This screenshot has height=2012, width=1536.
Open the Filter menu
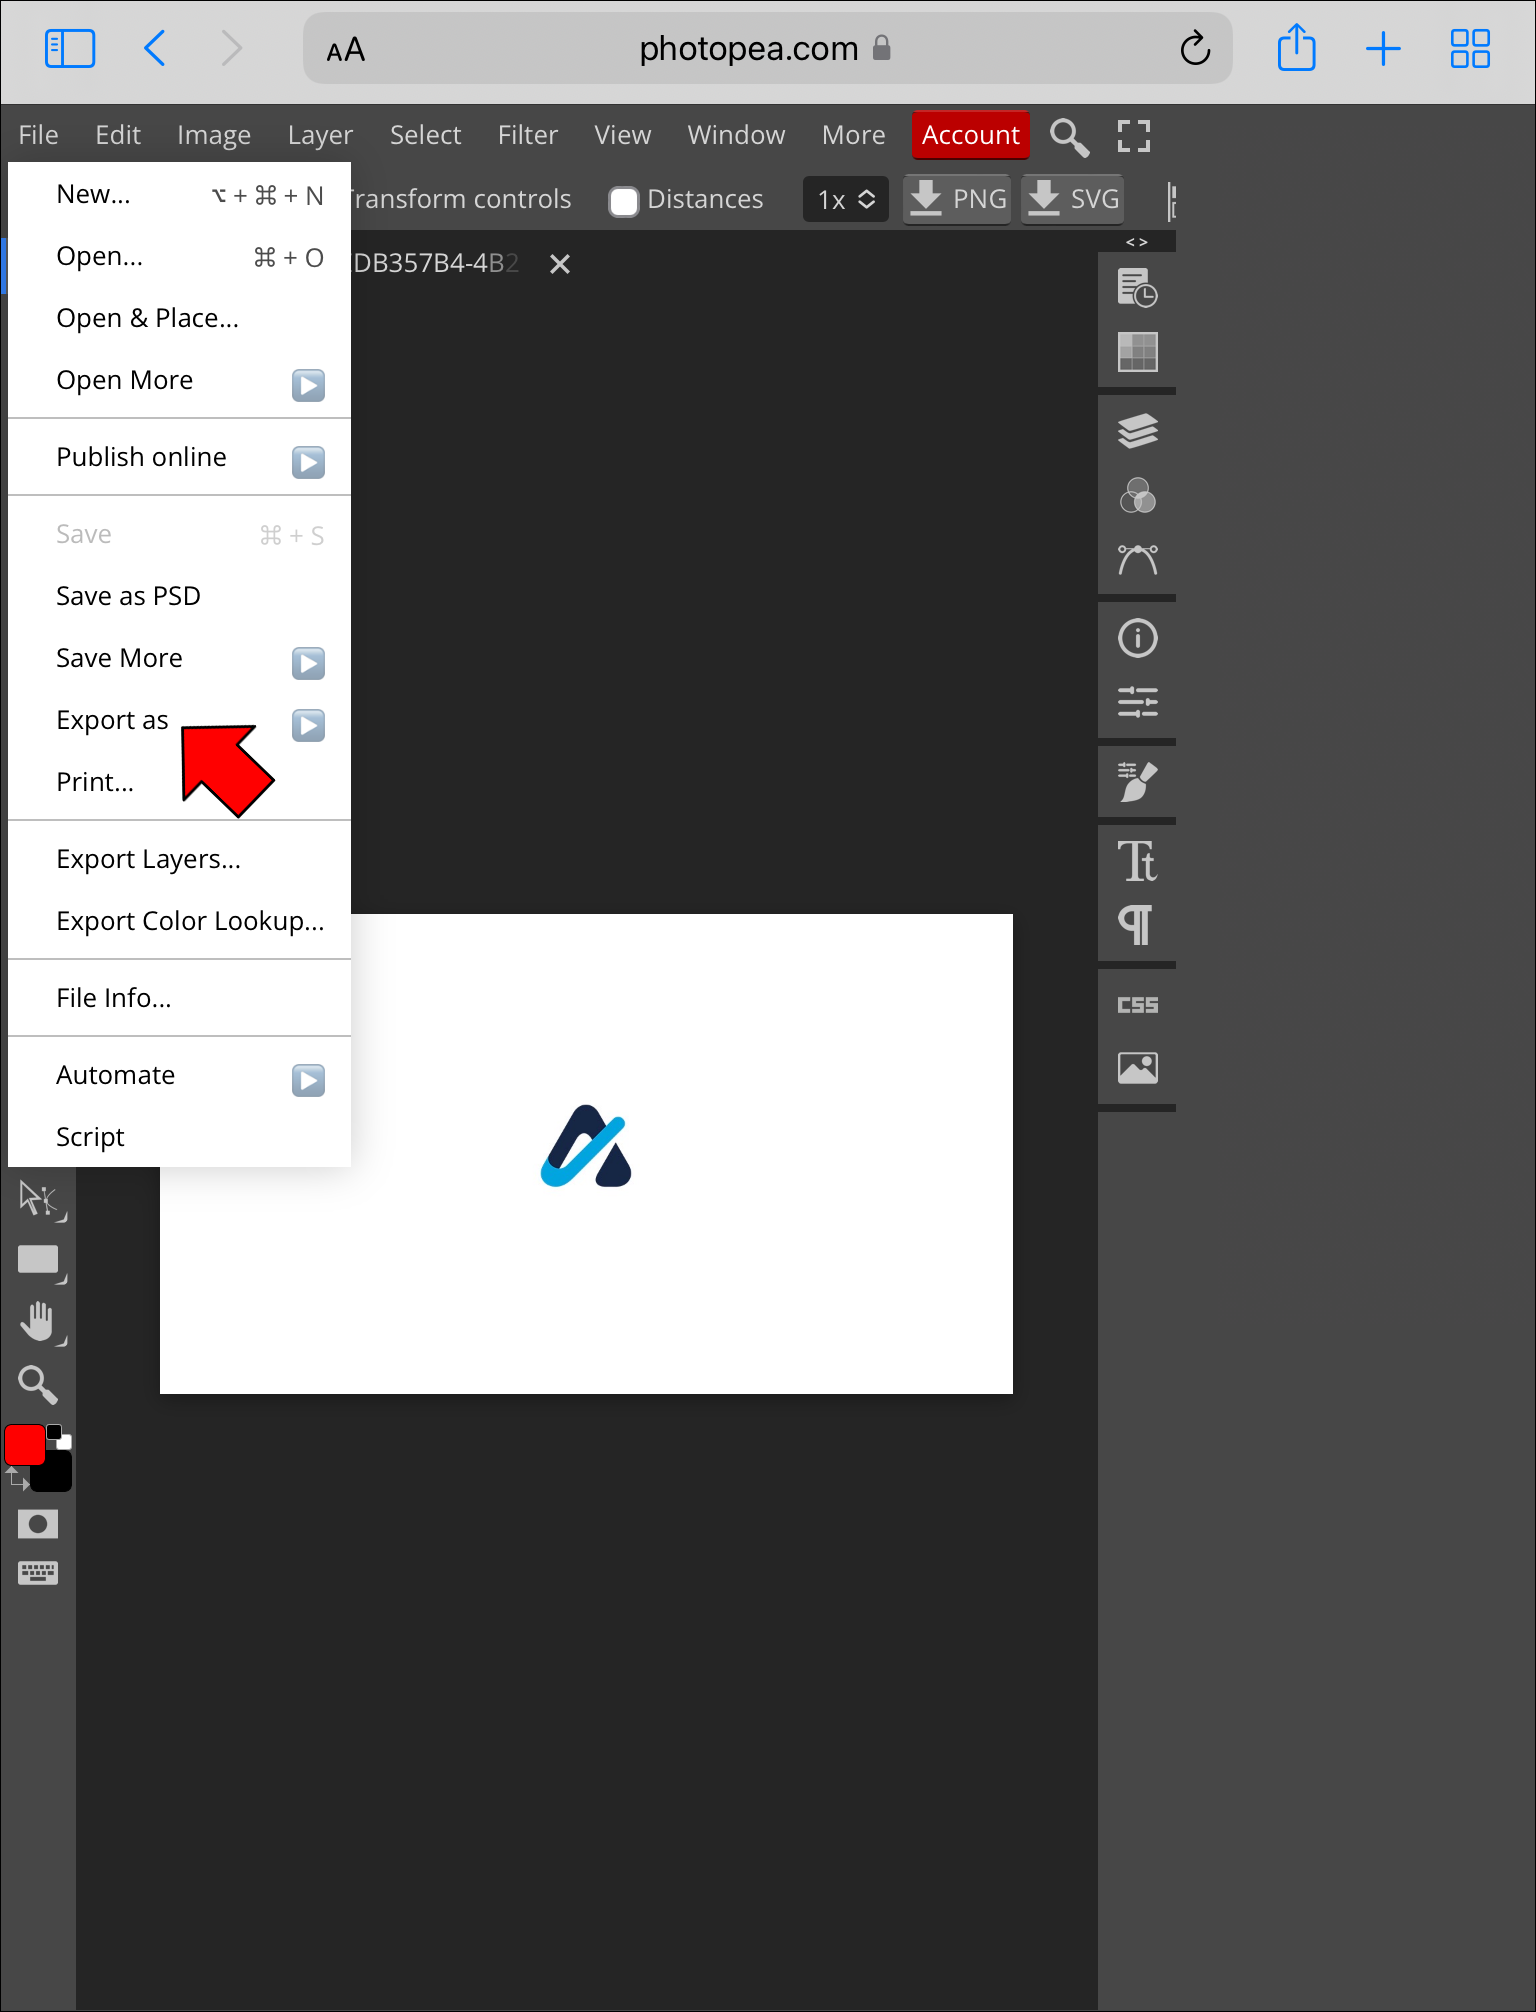528,135
